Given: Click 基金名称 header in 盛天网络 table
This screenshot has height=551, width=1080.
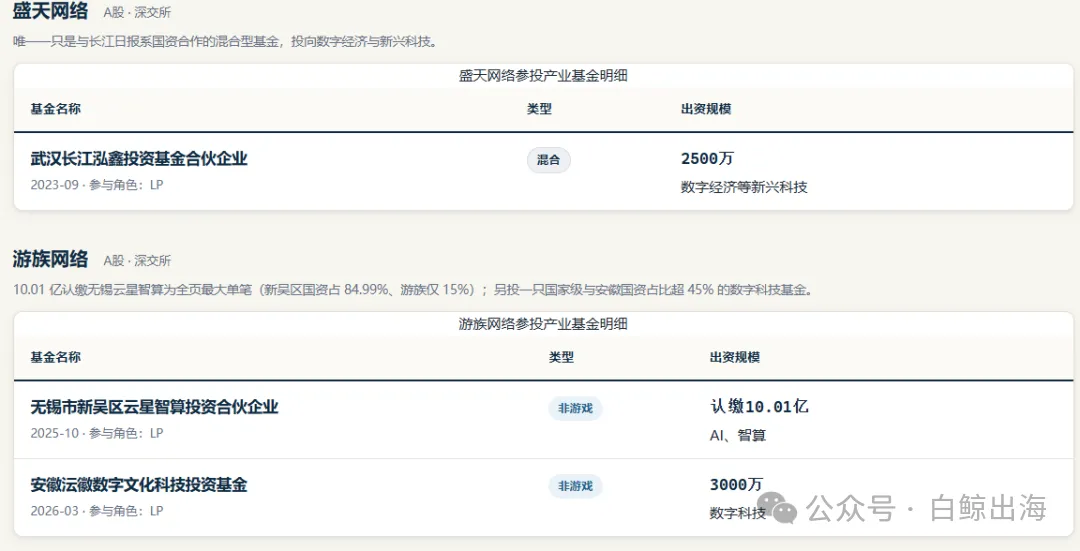Looking at the screenshot, I should (56, 109).
